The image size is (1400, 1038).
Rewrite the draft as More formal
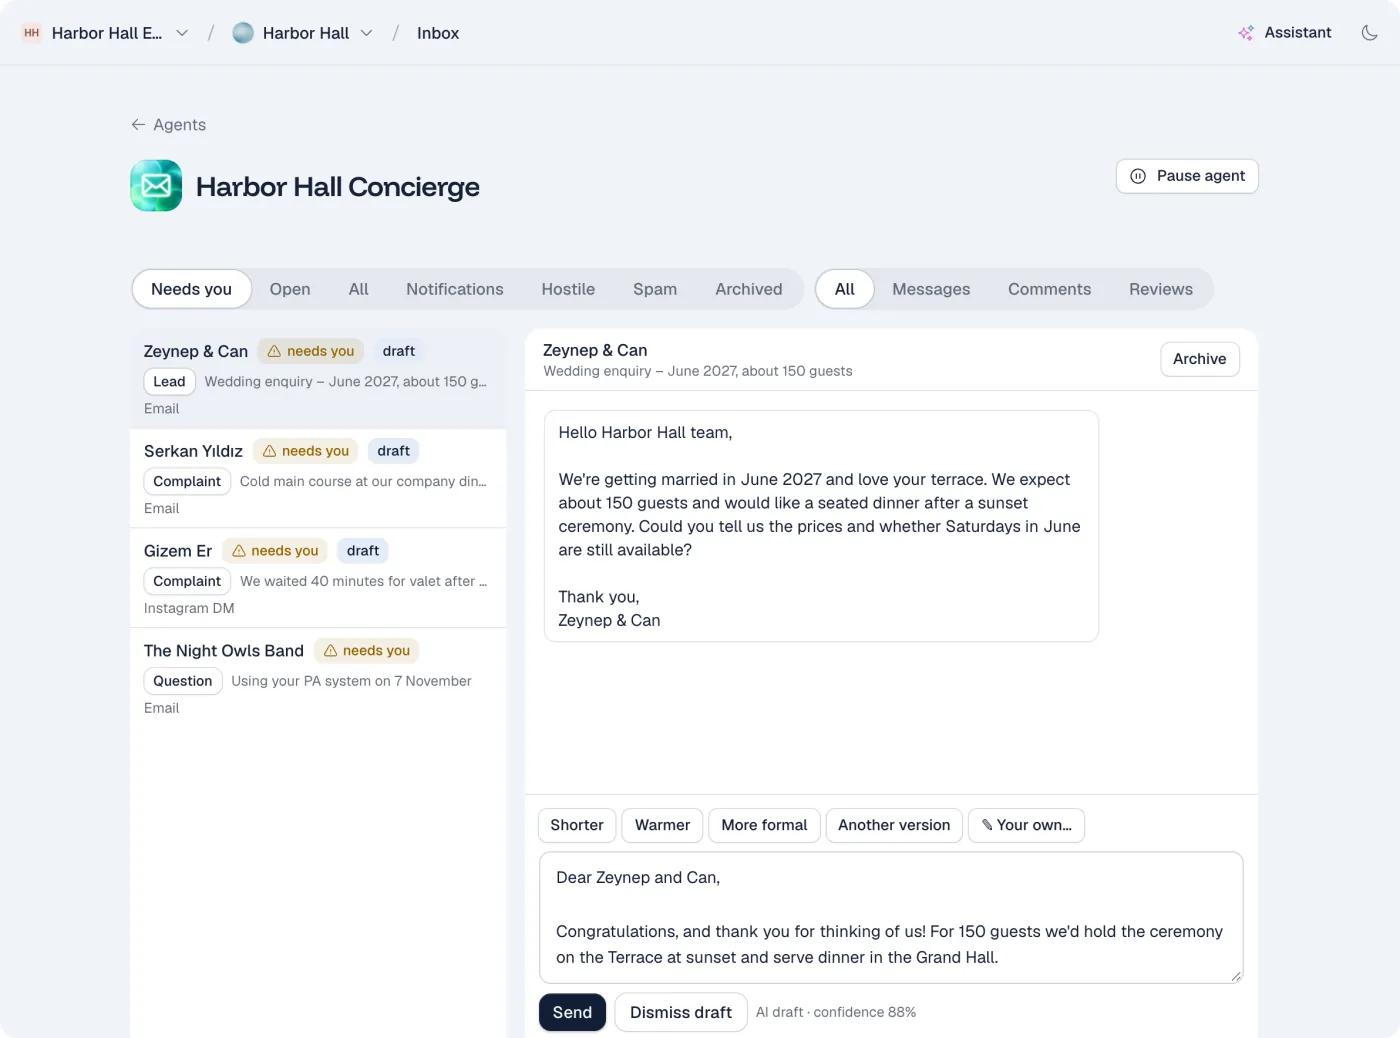point(764,825)
